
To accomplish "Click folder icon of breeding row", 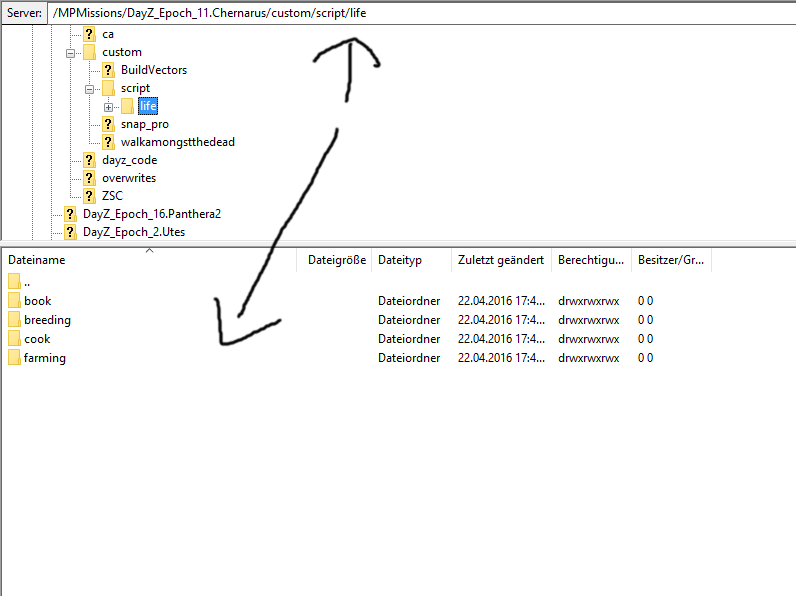I will [14, 320].
